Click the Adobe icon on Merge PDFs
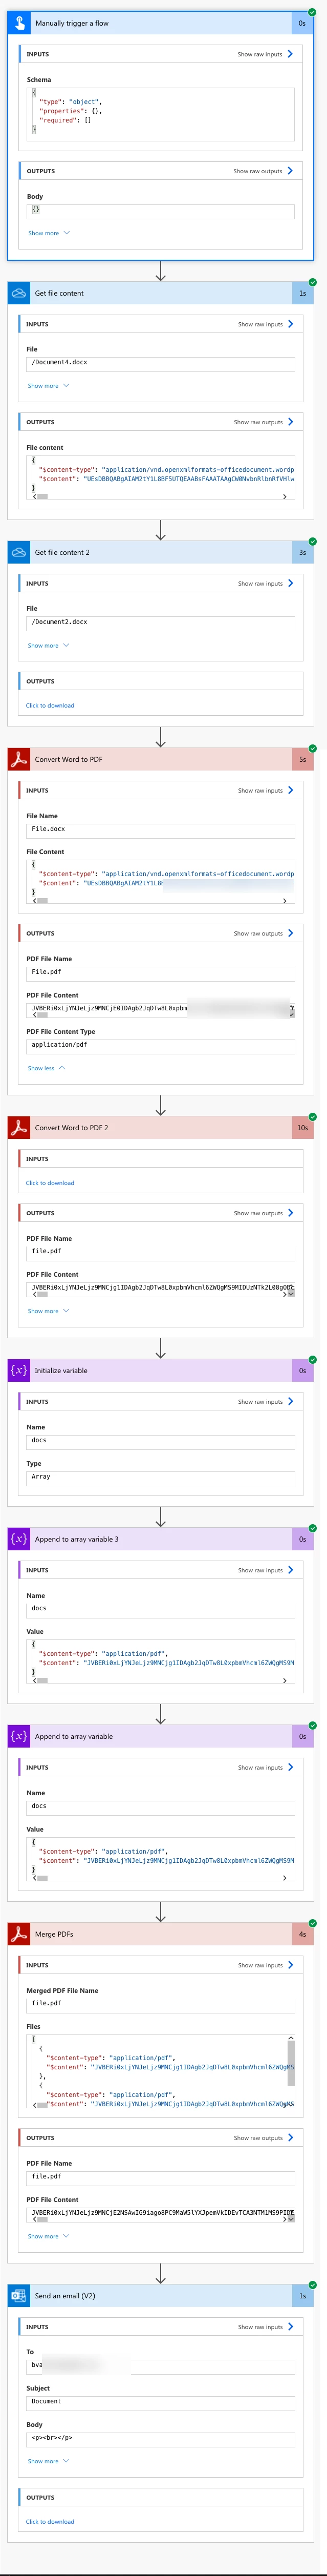 [19, 1934]
